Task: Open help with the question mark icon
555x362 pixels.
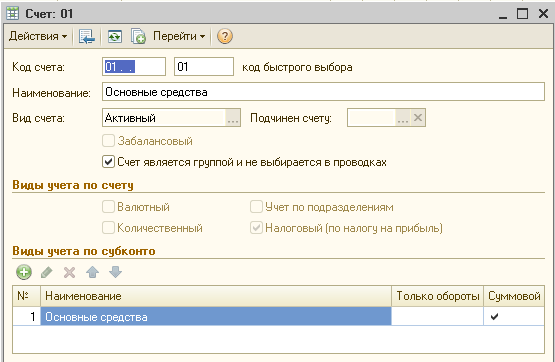Action: point(225,36)
